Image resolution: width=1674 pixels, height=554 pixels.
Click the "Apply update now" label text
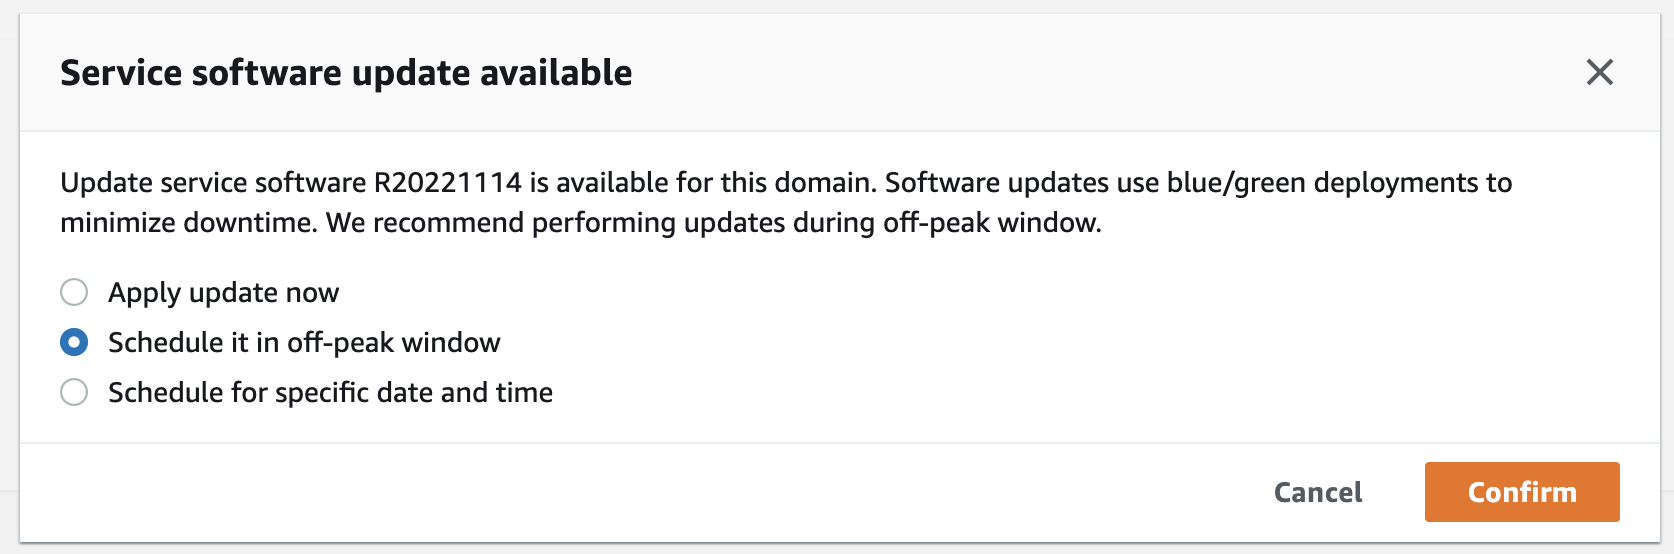click(223, 292)
